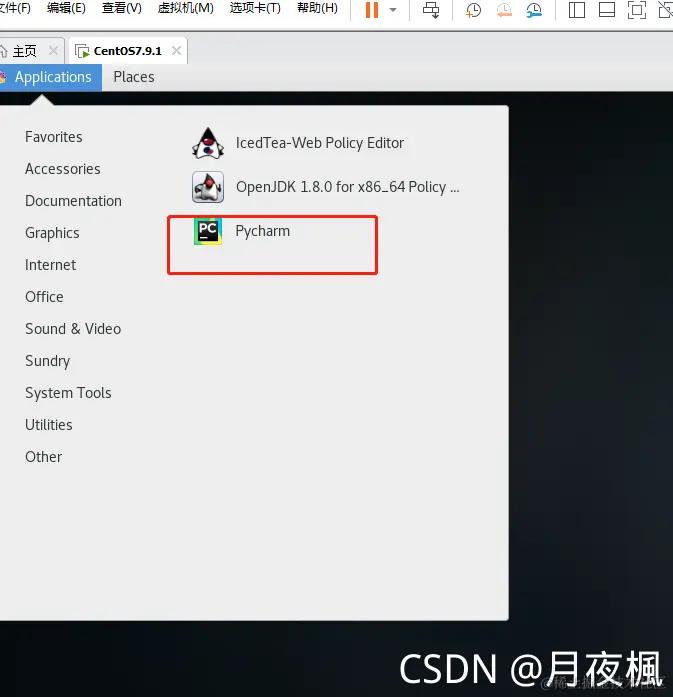Close the CentOS7.9.1 tab

click(x=176, y=51)
